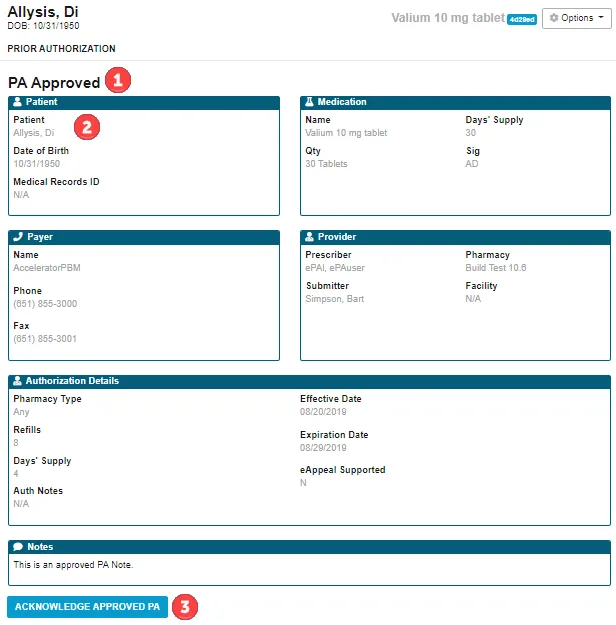The image size is (616, 625).
Task: Click the user icon in Authorization Details header
Action: click(x=17, y=381)
